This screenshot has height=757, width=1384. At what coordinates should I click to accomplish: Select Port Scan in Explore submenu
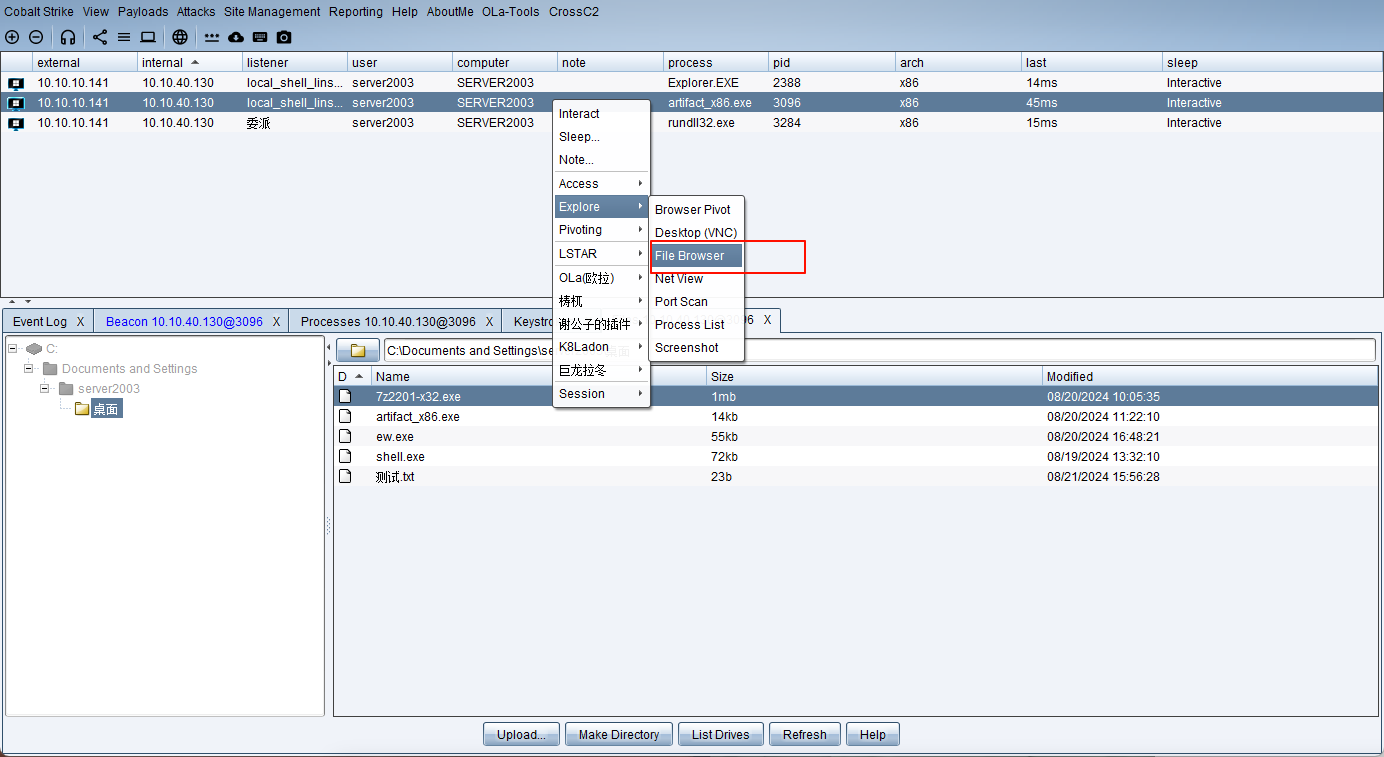(x=697, y=302)
